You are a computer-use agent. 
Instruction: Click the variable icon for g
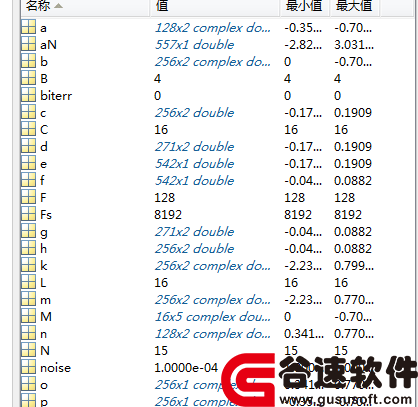coord(28,231)
